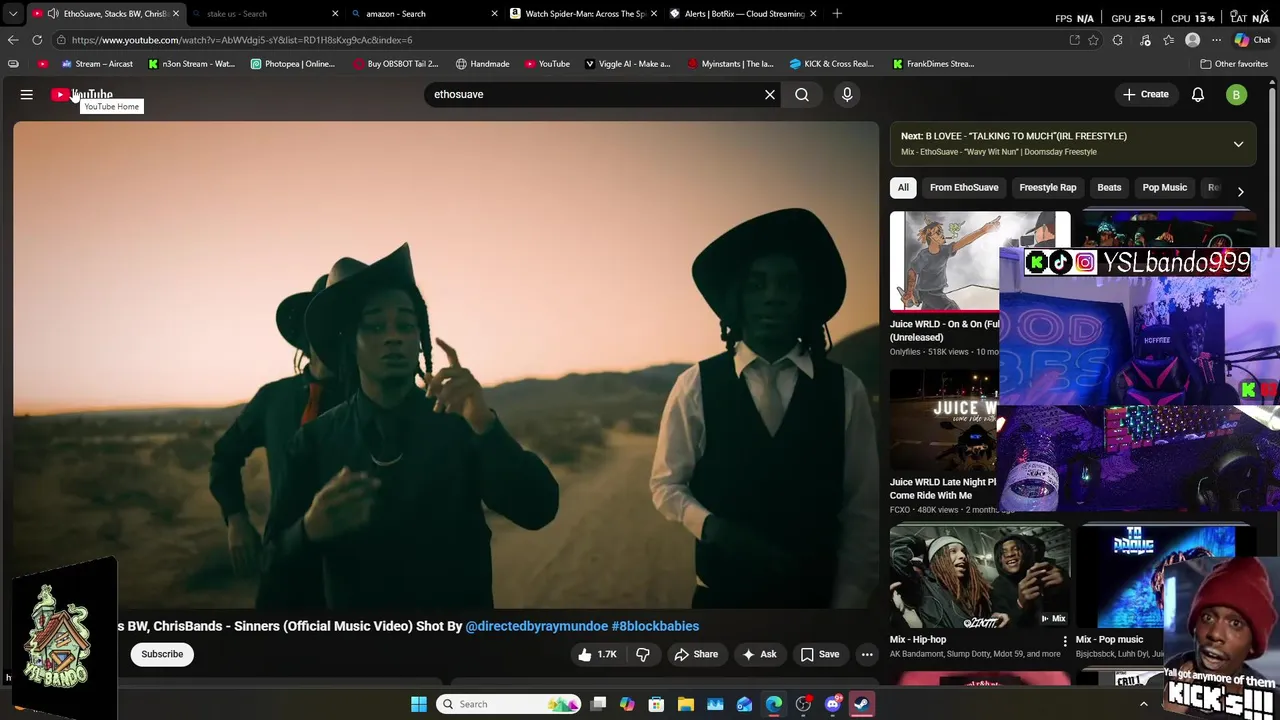Subscribe to the channel

click(162, 654)
